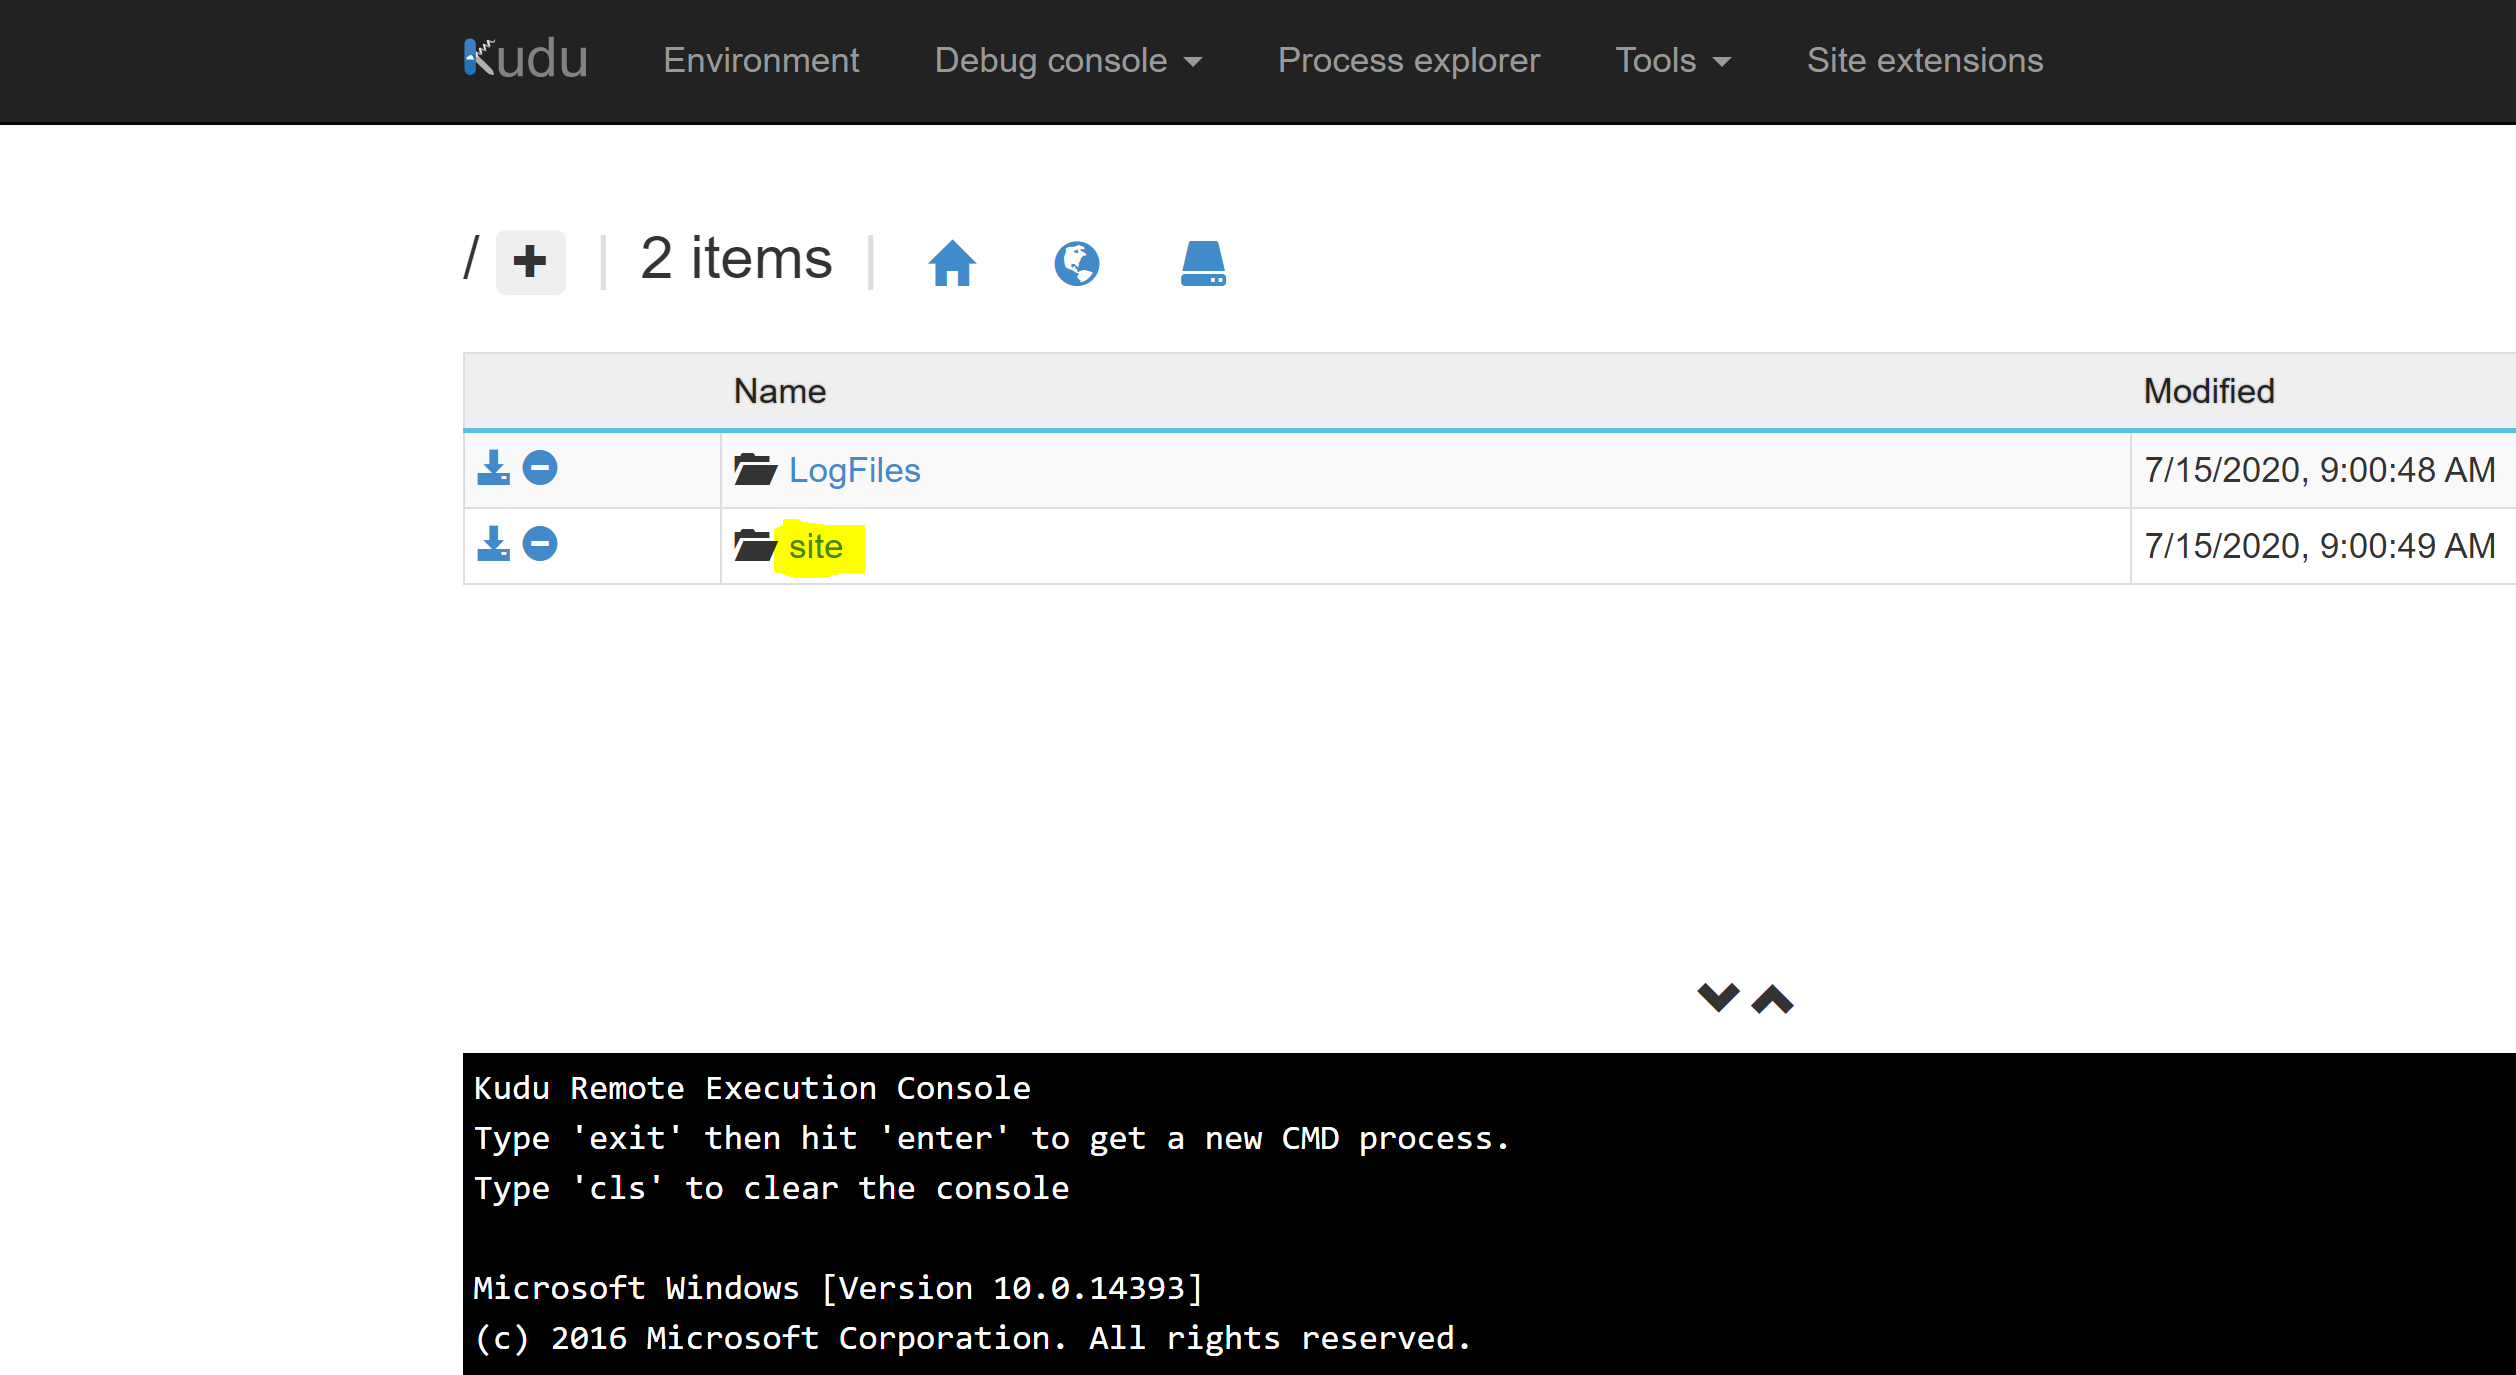Screen dimensions: 2516x1375
Task: Download the site folder
Action: [x=493, y=544]
